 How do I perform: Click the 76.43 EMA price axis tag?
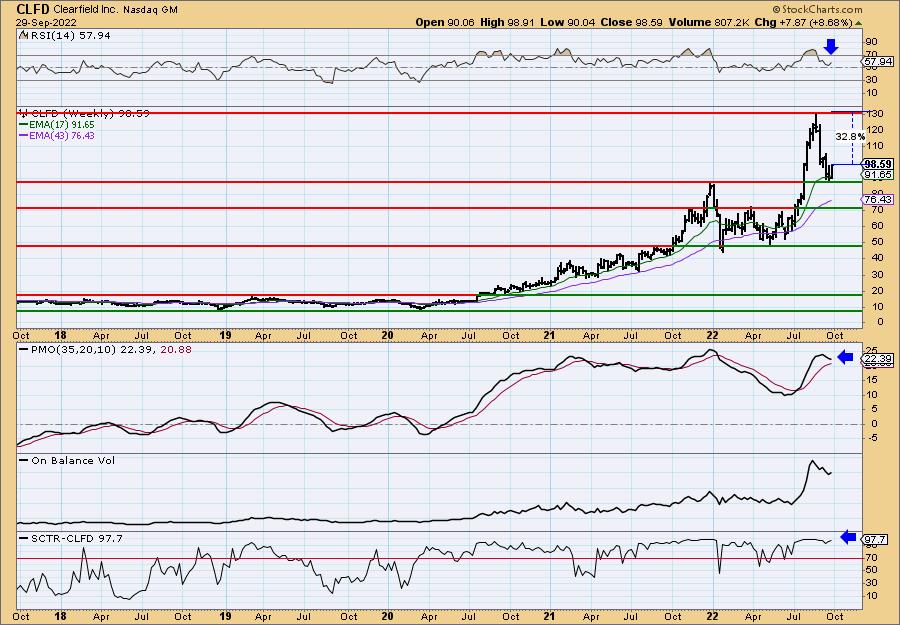tap(878, 199)
